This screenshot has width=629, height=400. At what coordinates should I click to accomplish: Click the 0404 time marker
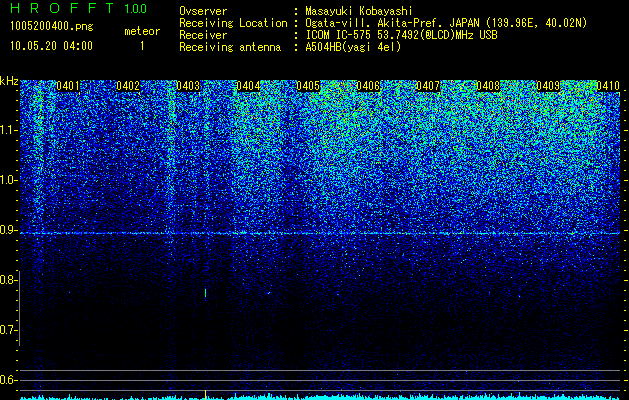(x=248, y=86)
